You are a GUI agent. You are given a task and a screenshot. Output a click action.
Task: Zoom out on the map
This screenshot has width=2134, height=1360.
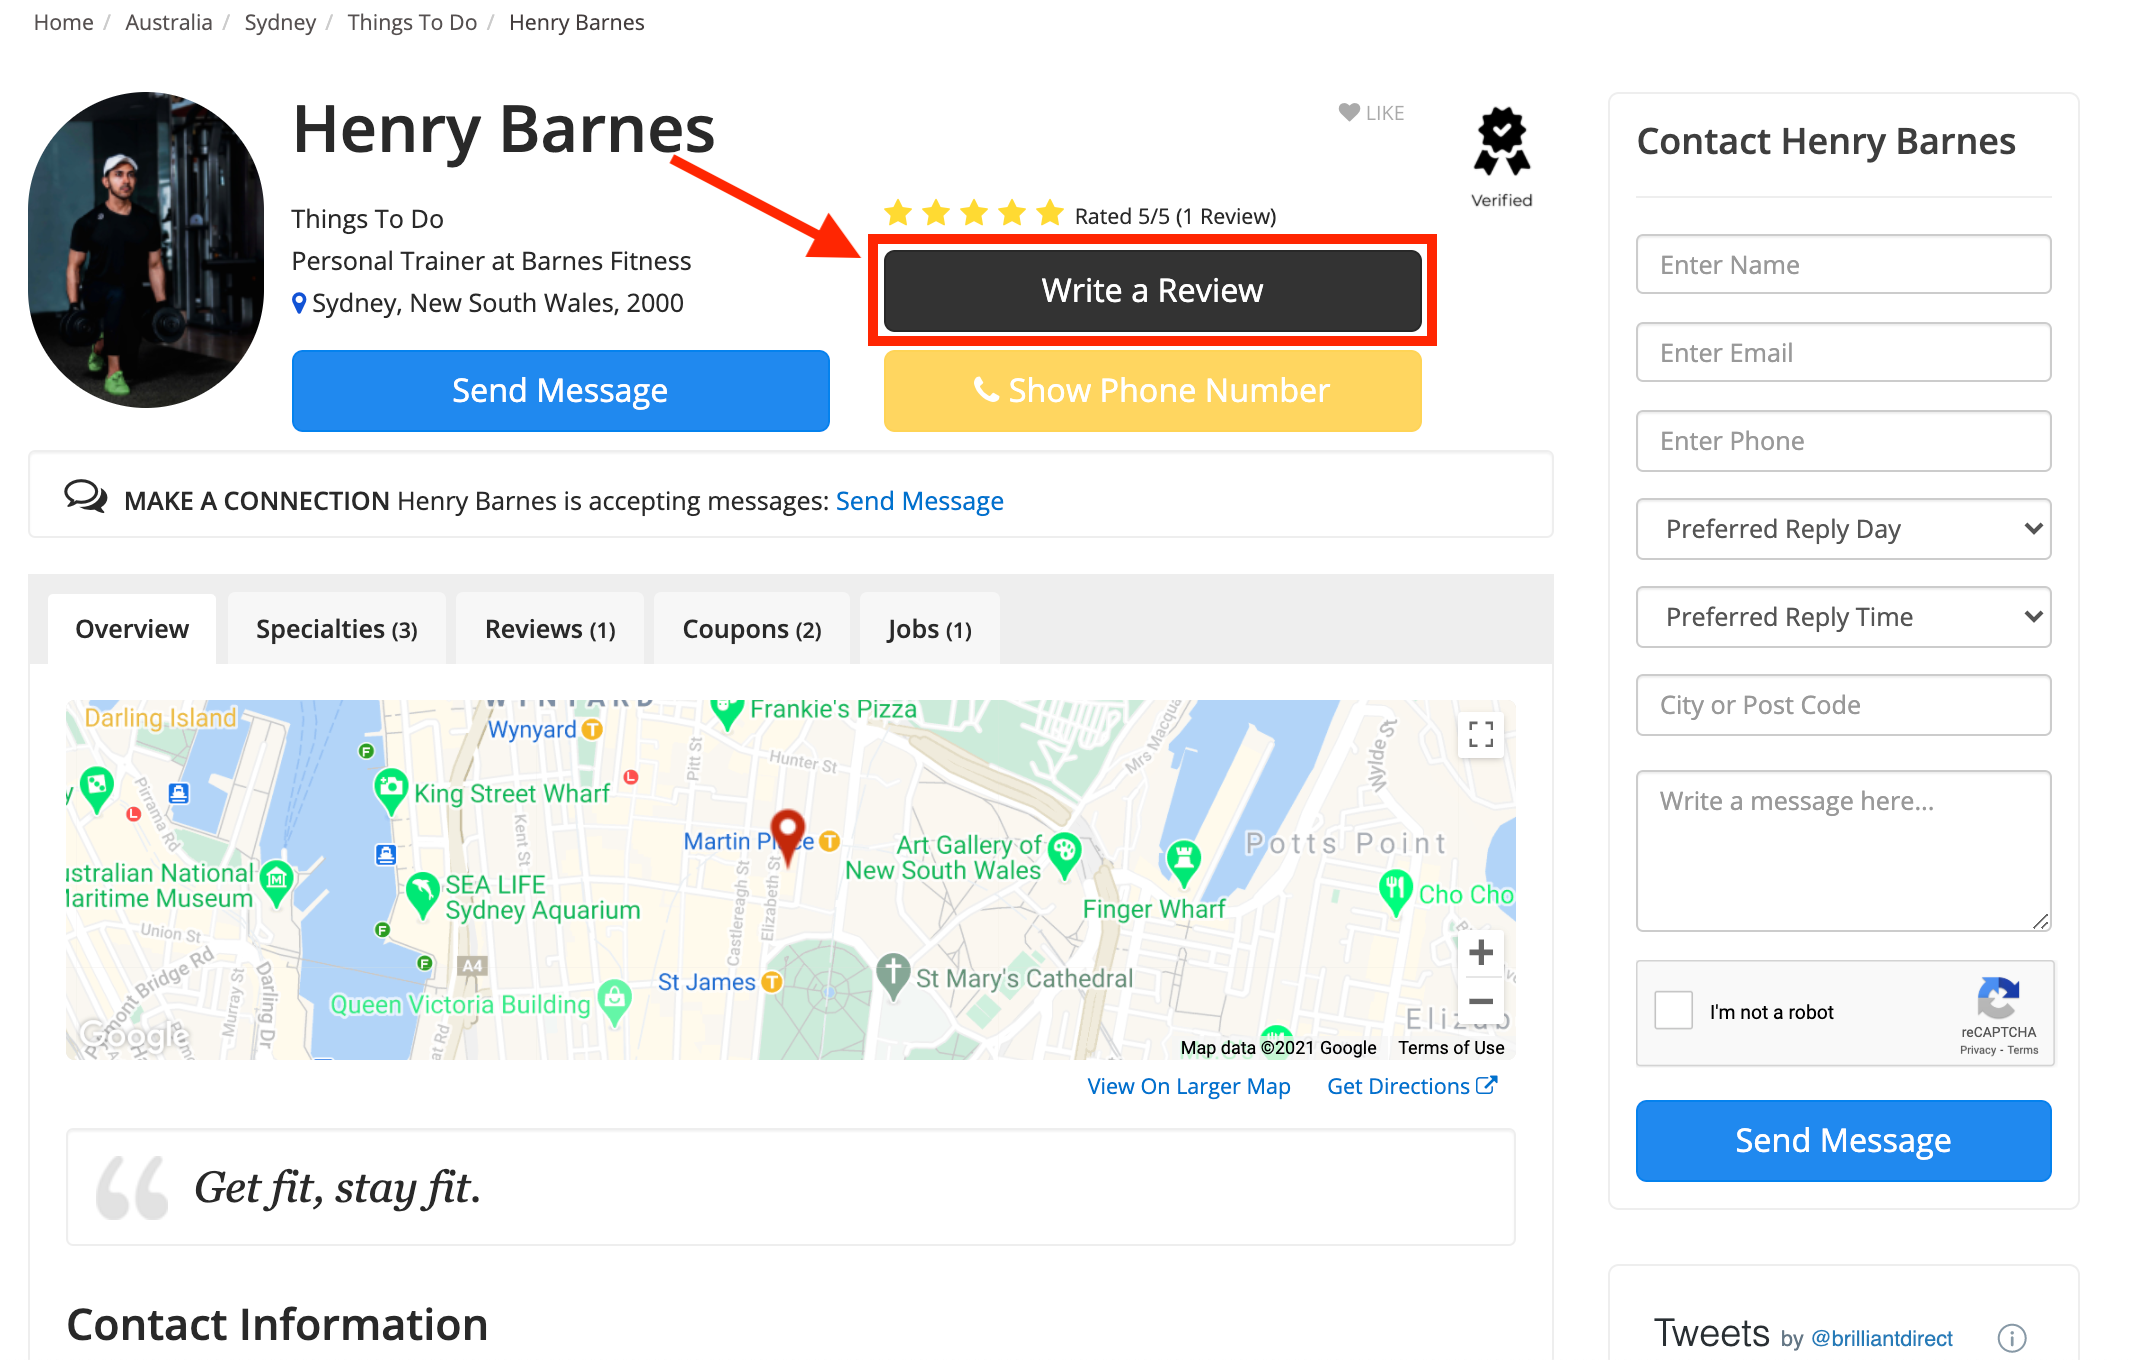[x=1481, y=1001]
